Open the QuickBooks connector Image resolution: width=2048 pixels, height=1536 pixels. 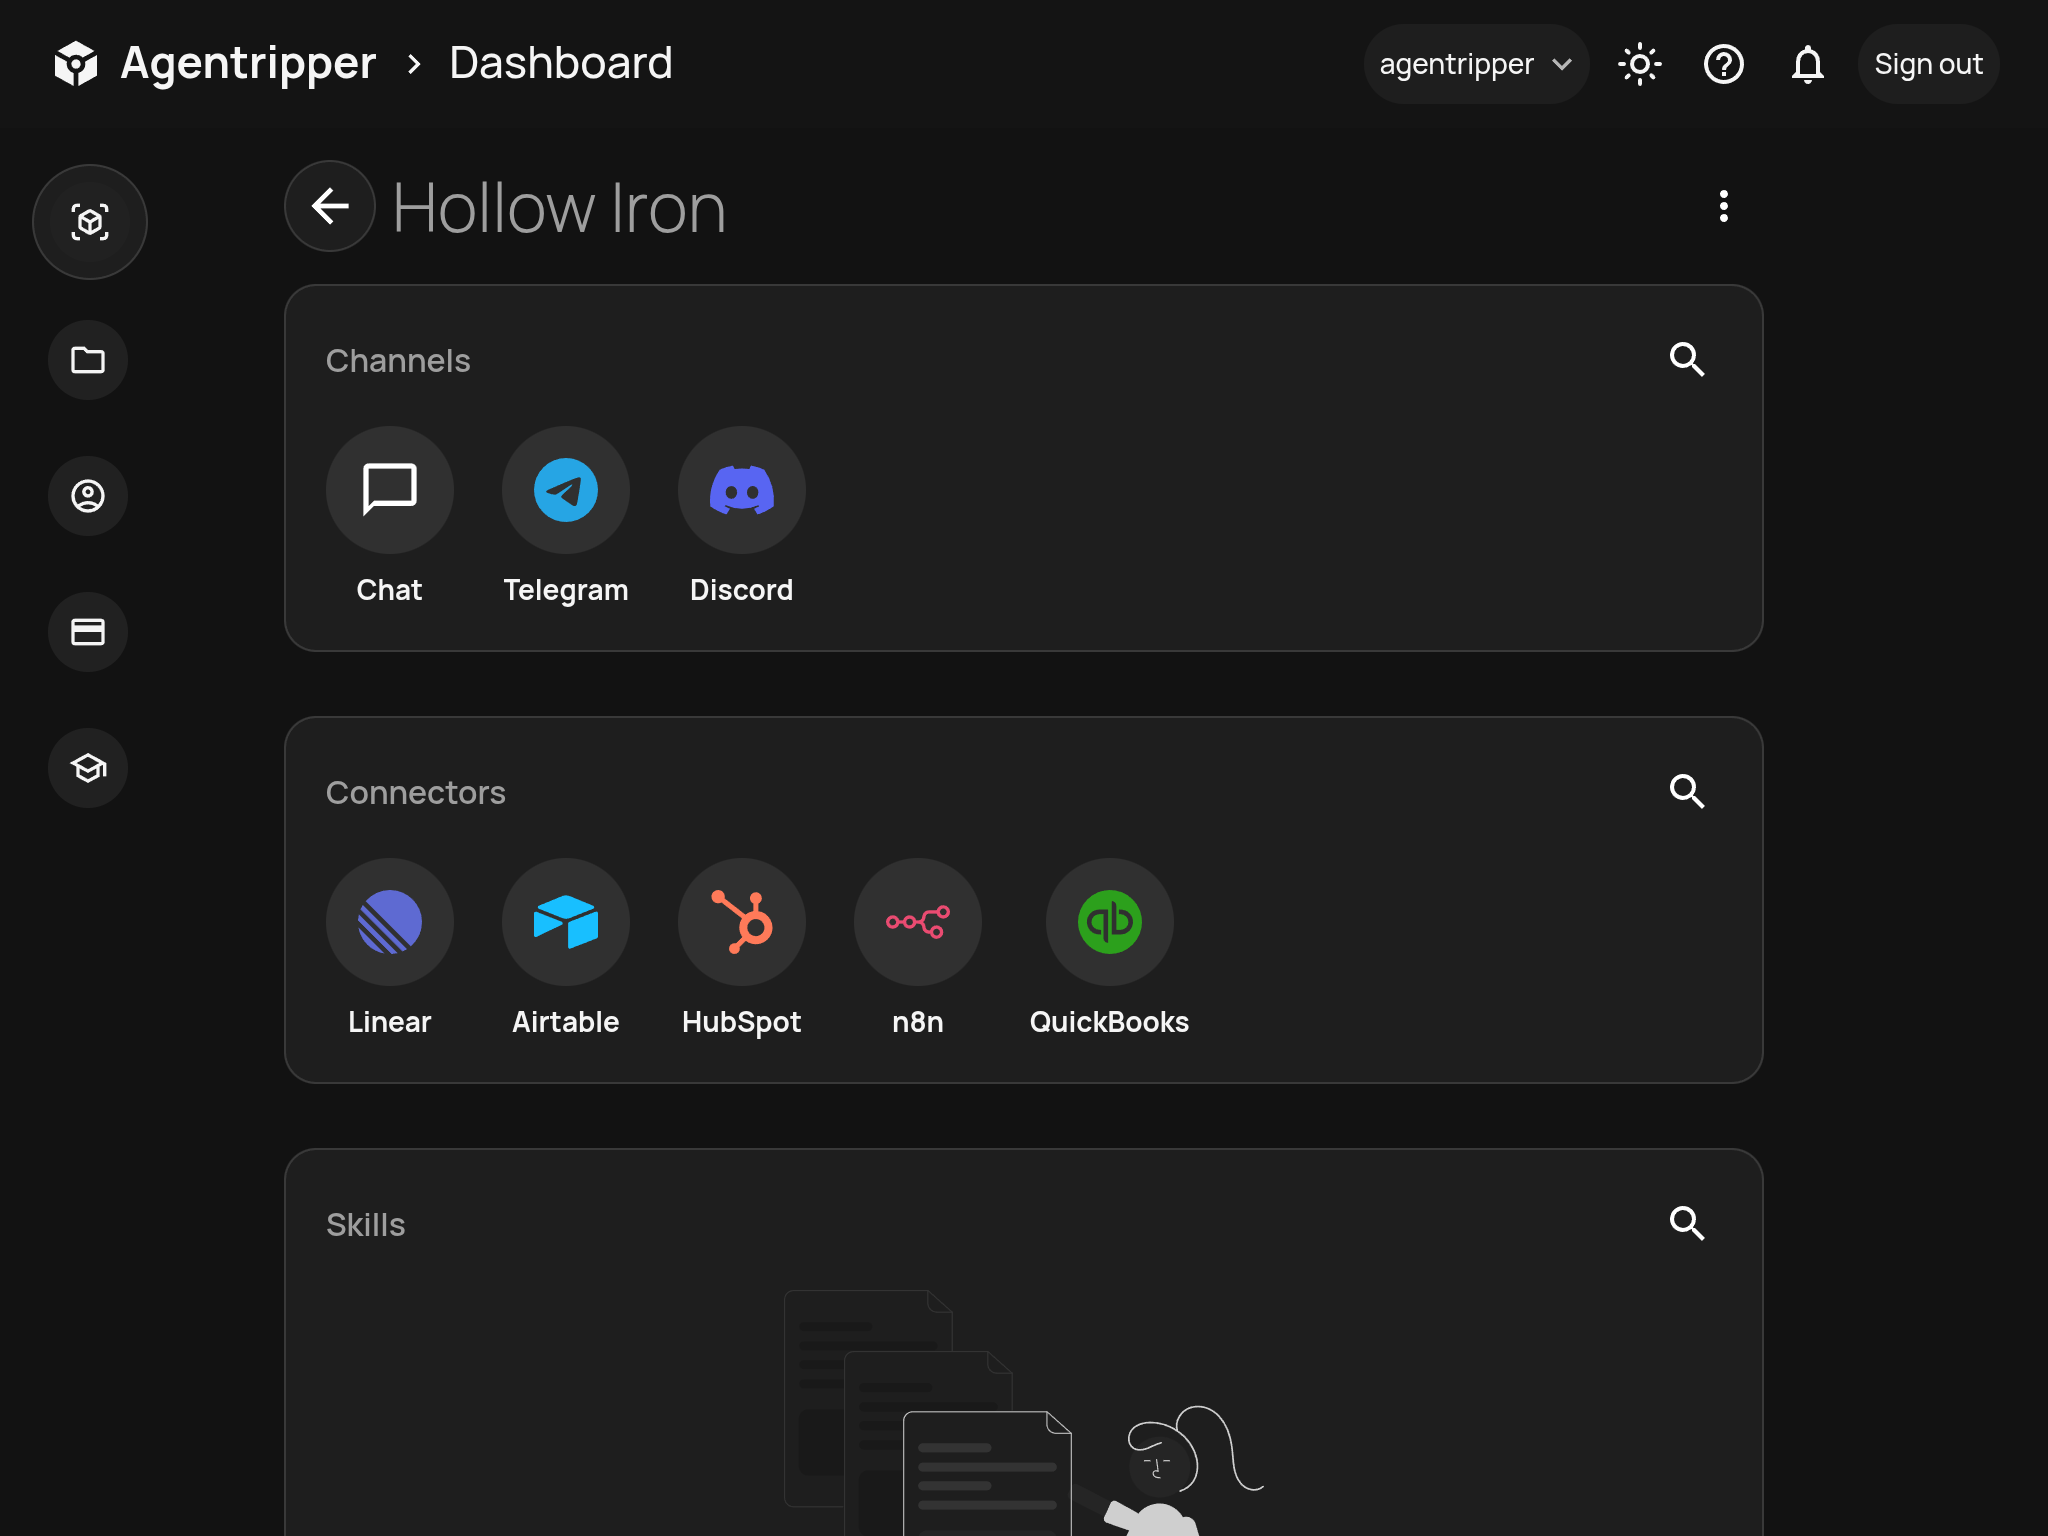(x=1109, y=922)
